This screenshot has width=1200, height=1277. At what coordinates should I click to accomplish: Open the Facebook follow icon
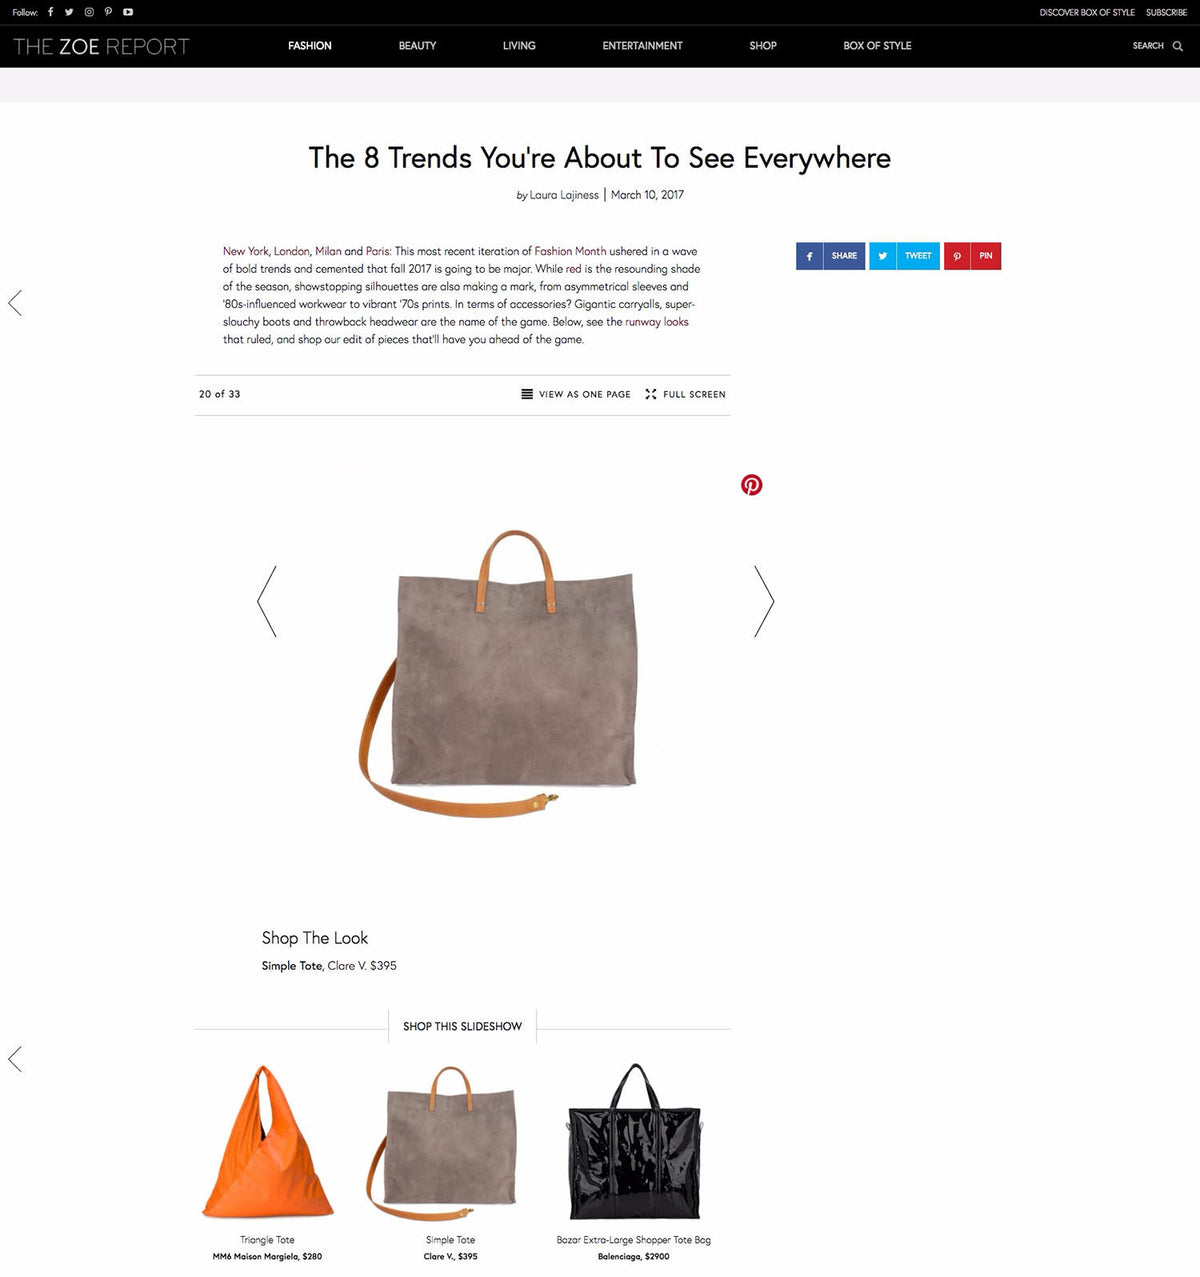50,12
